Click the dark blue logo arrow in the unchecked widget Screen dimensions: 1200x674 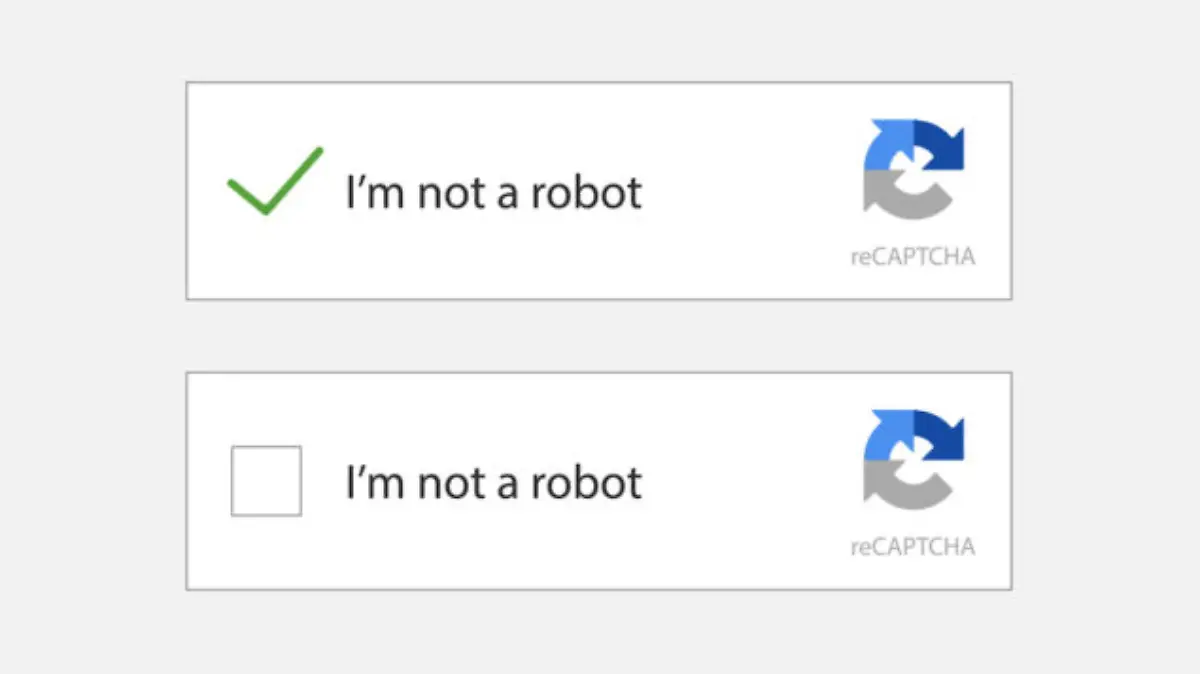[942, 436]
